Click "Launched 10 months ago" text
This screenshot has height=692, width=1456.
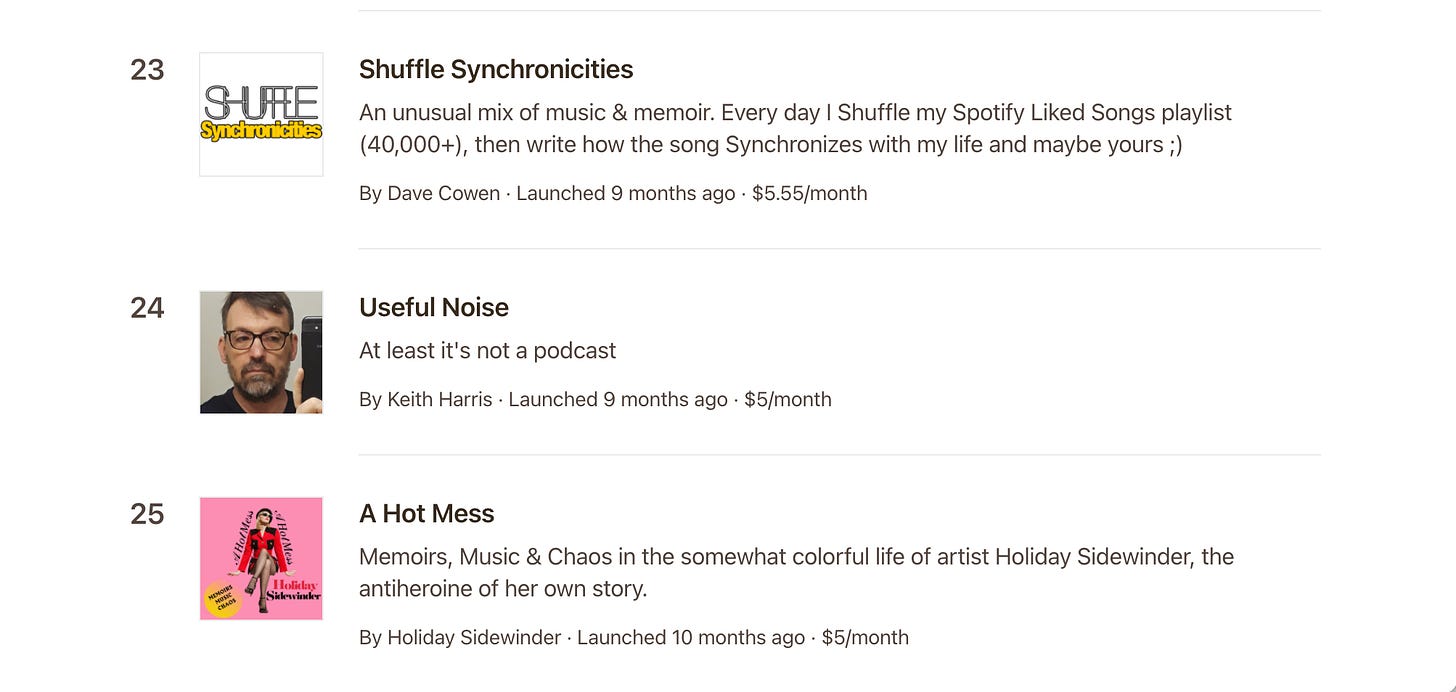click(x=691, y=637)
